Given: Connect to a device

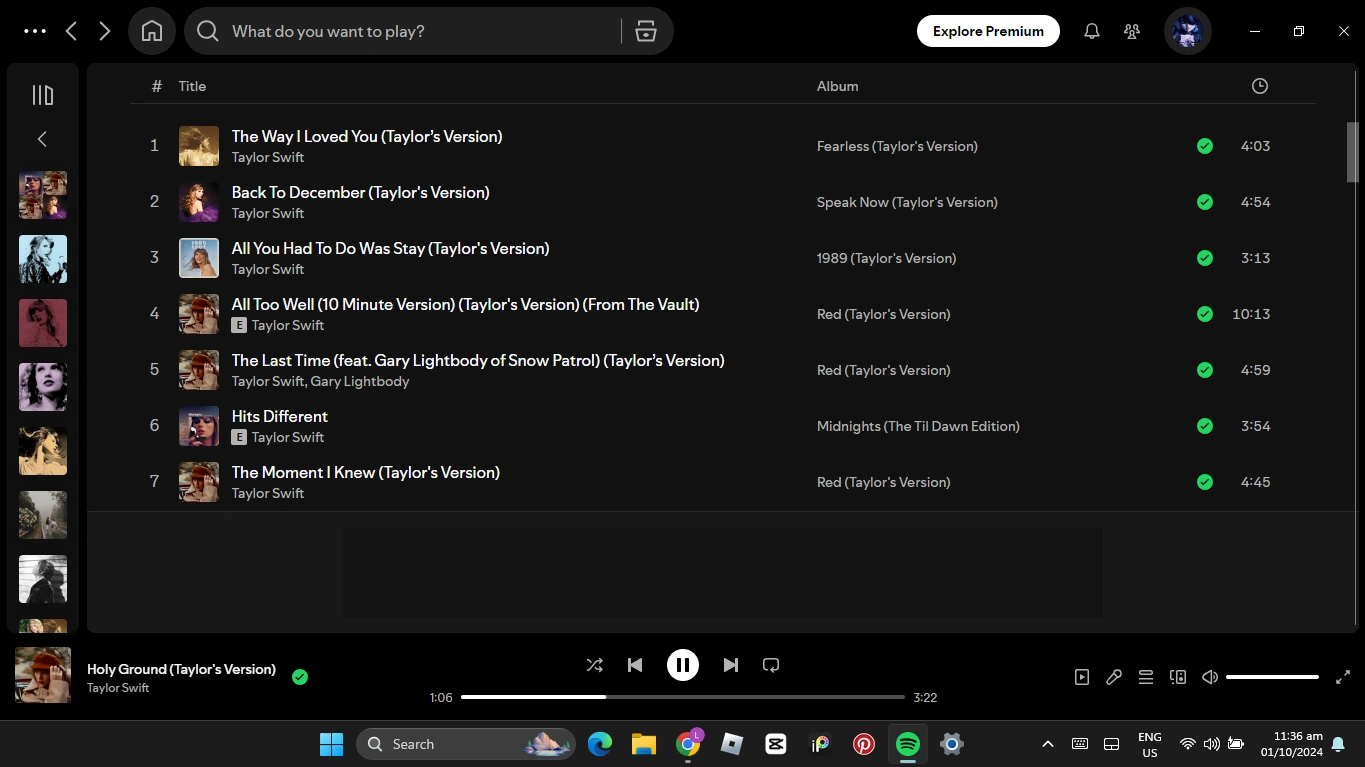Looking at the screenshot, I should click(1178, 677).
